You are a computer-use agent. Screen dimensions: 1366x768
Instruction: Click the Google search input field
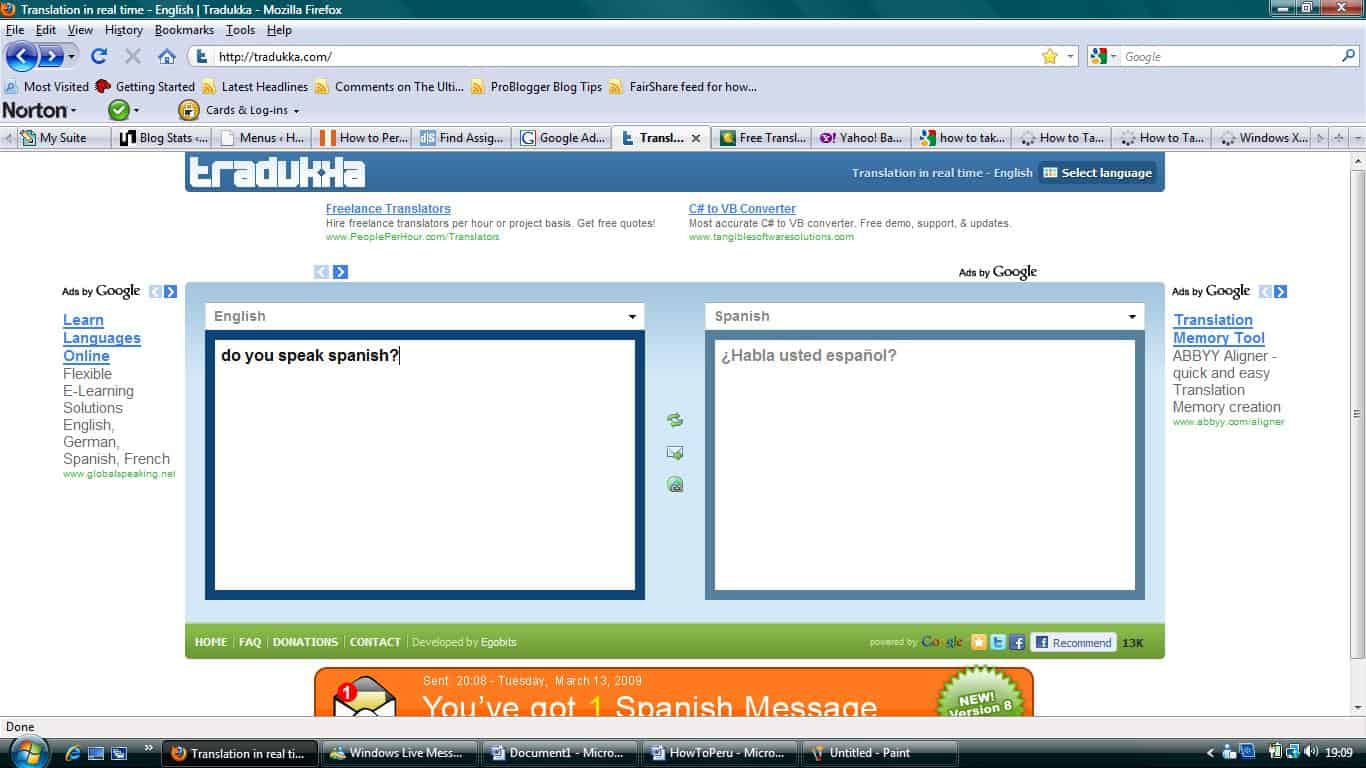pyautogui.click(x=1230, y=57)
